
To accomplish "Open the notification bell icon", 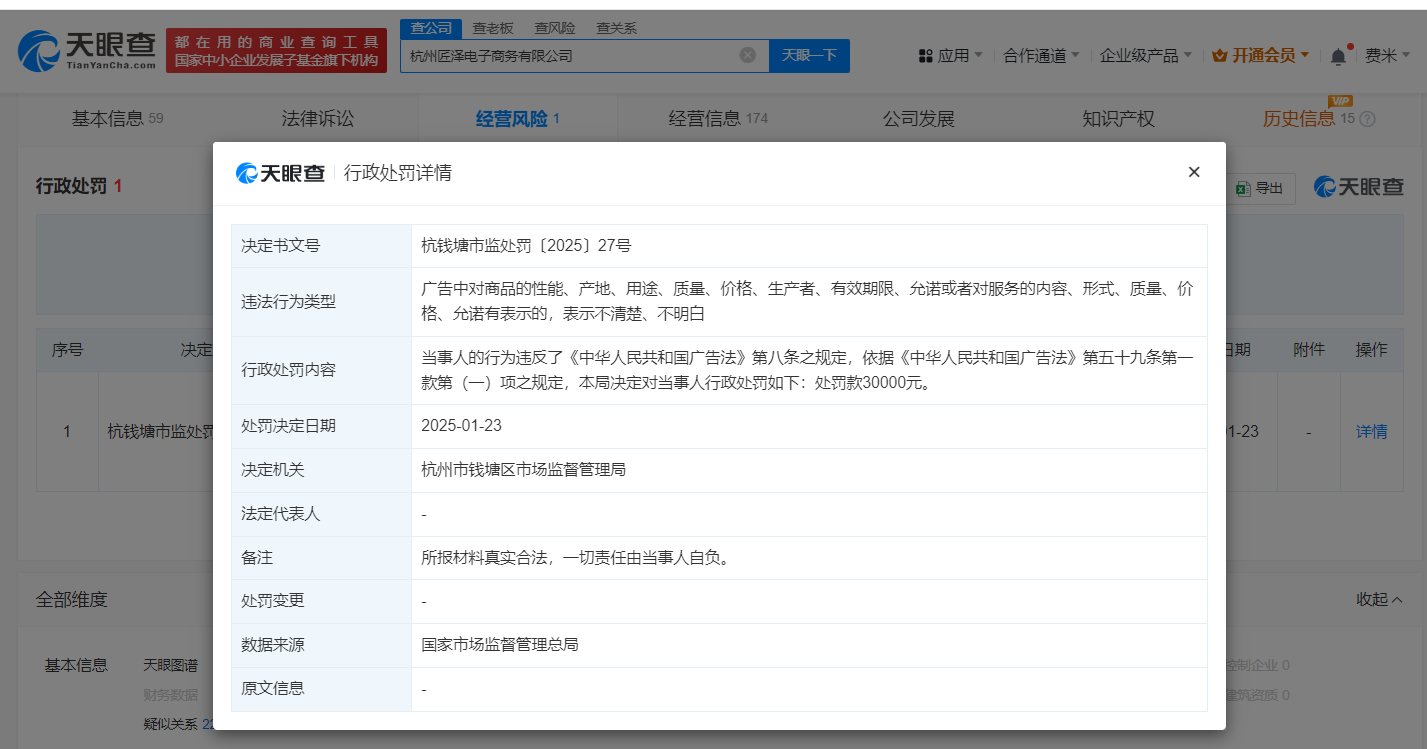I will [1338, 57].
